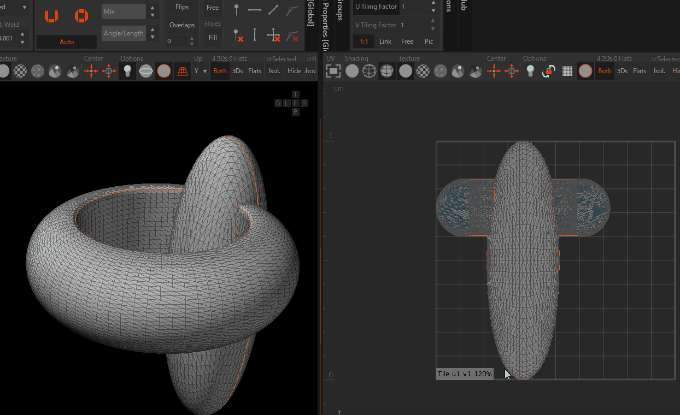Click the lock rotate icon in UV view toolbar
This screenshot has height=415, width=680.
tap(549, 71)
